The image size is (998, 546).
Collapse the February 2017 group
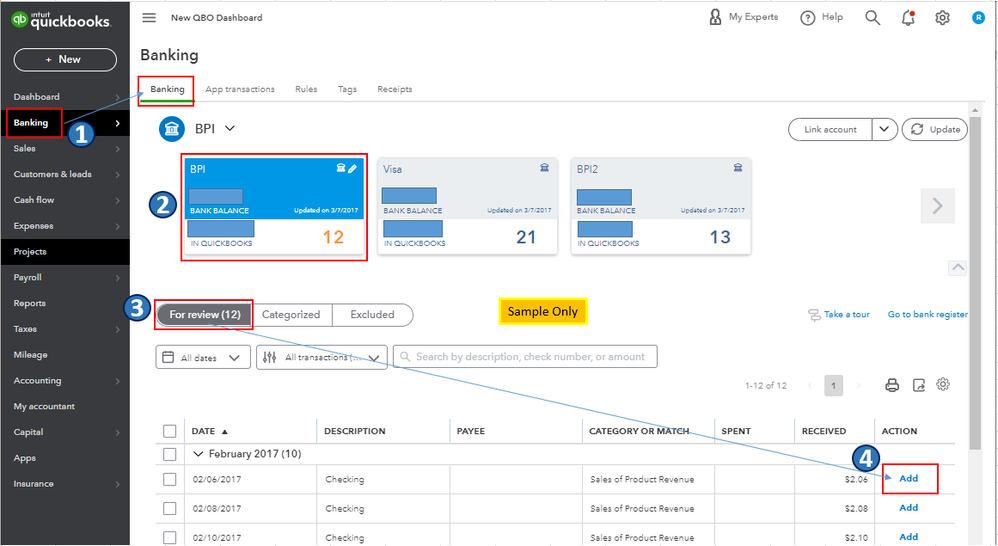198,454
